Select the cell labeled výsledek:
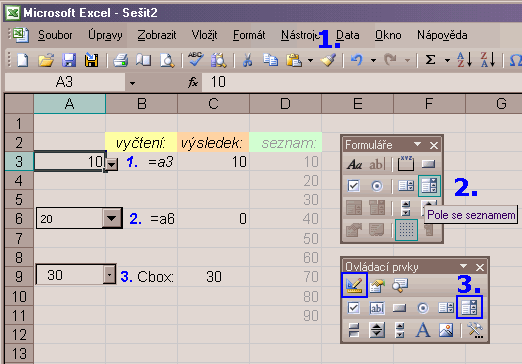This screenshot has width=522, height=364. click(213, 143)
